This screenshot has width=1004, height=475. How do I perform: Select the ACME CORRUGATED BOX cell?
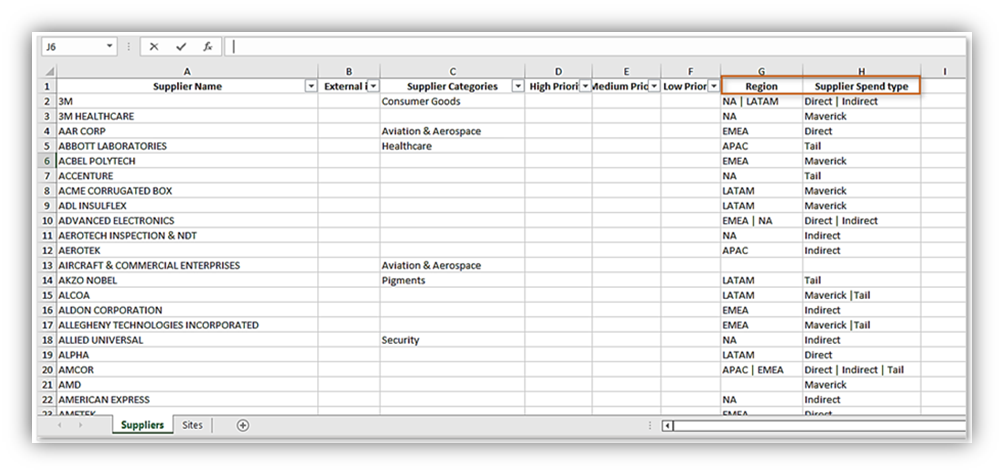pyautogui.click(x=188, y=191)
